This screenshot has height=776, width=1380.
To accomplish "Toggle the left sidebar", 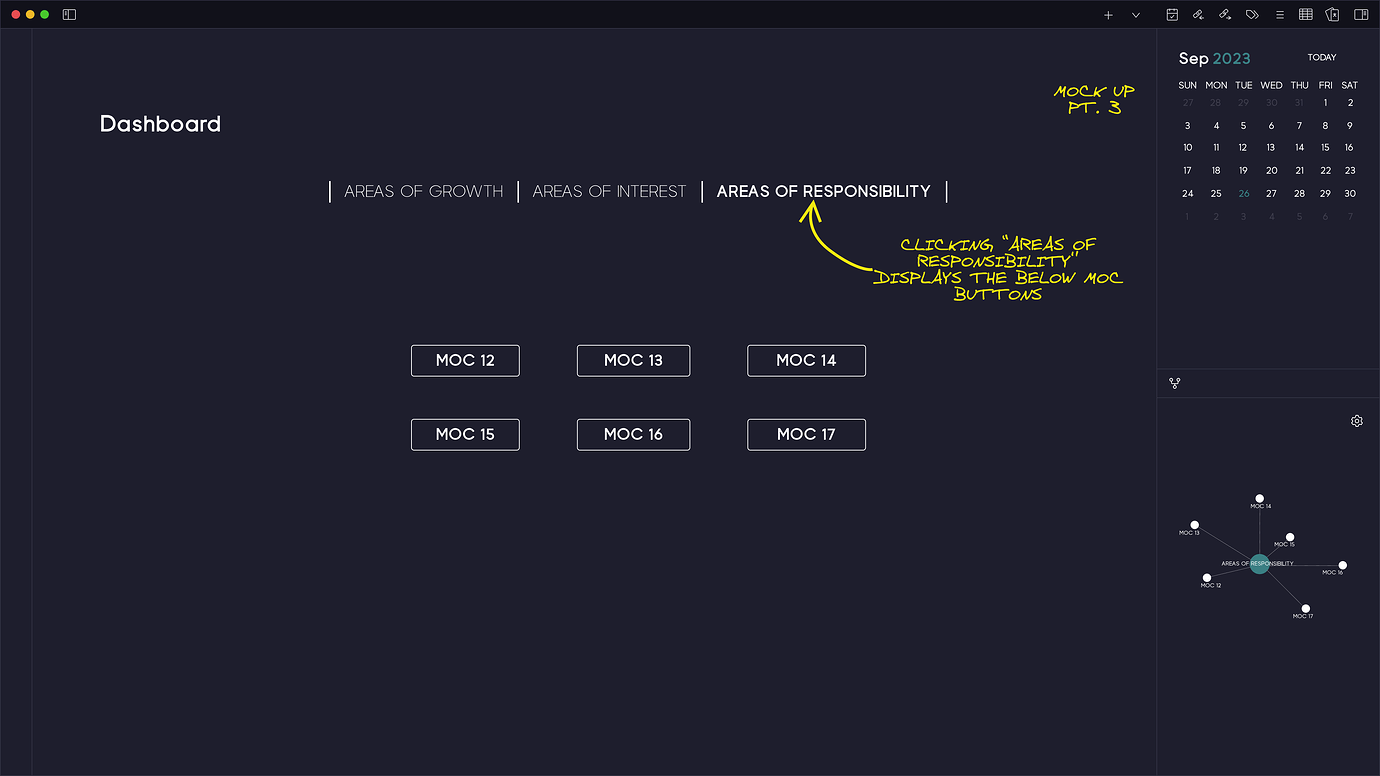I will (68, 15).
